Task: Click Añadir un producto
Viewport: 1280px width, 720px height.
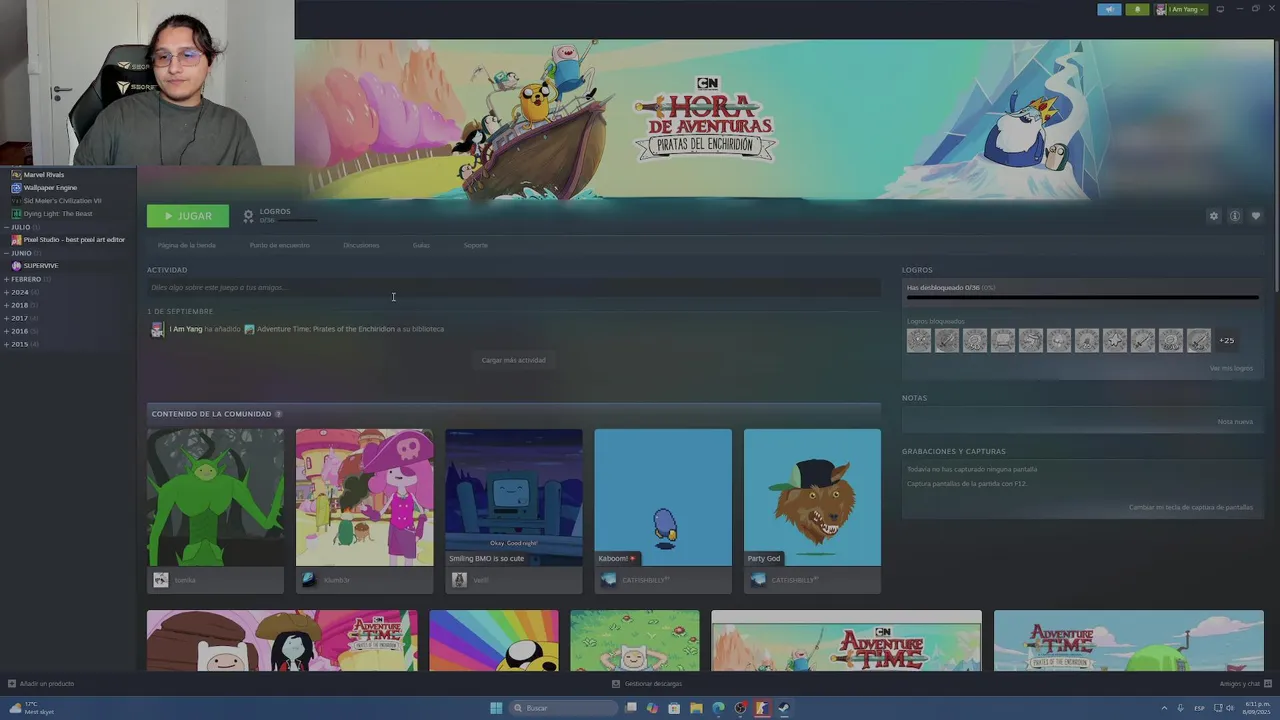Action: tap(41, 684)
